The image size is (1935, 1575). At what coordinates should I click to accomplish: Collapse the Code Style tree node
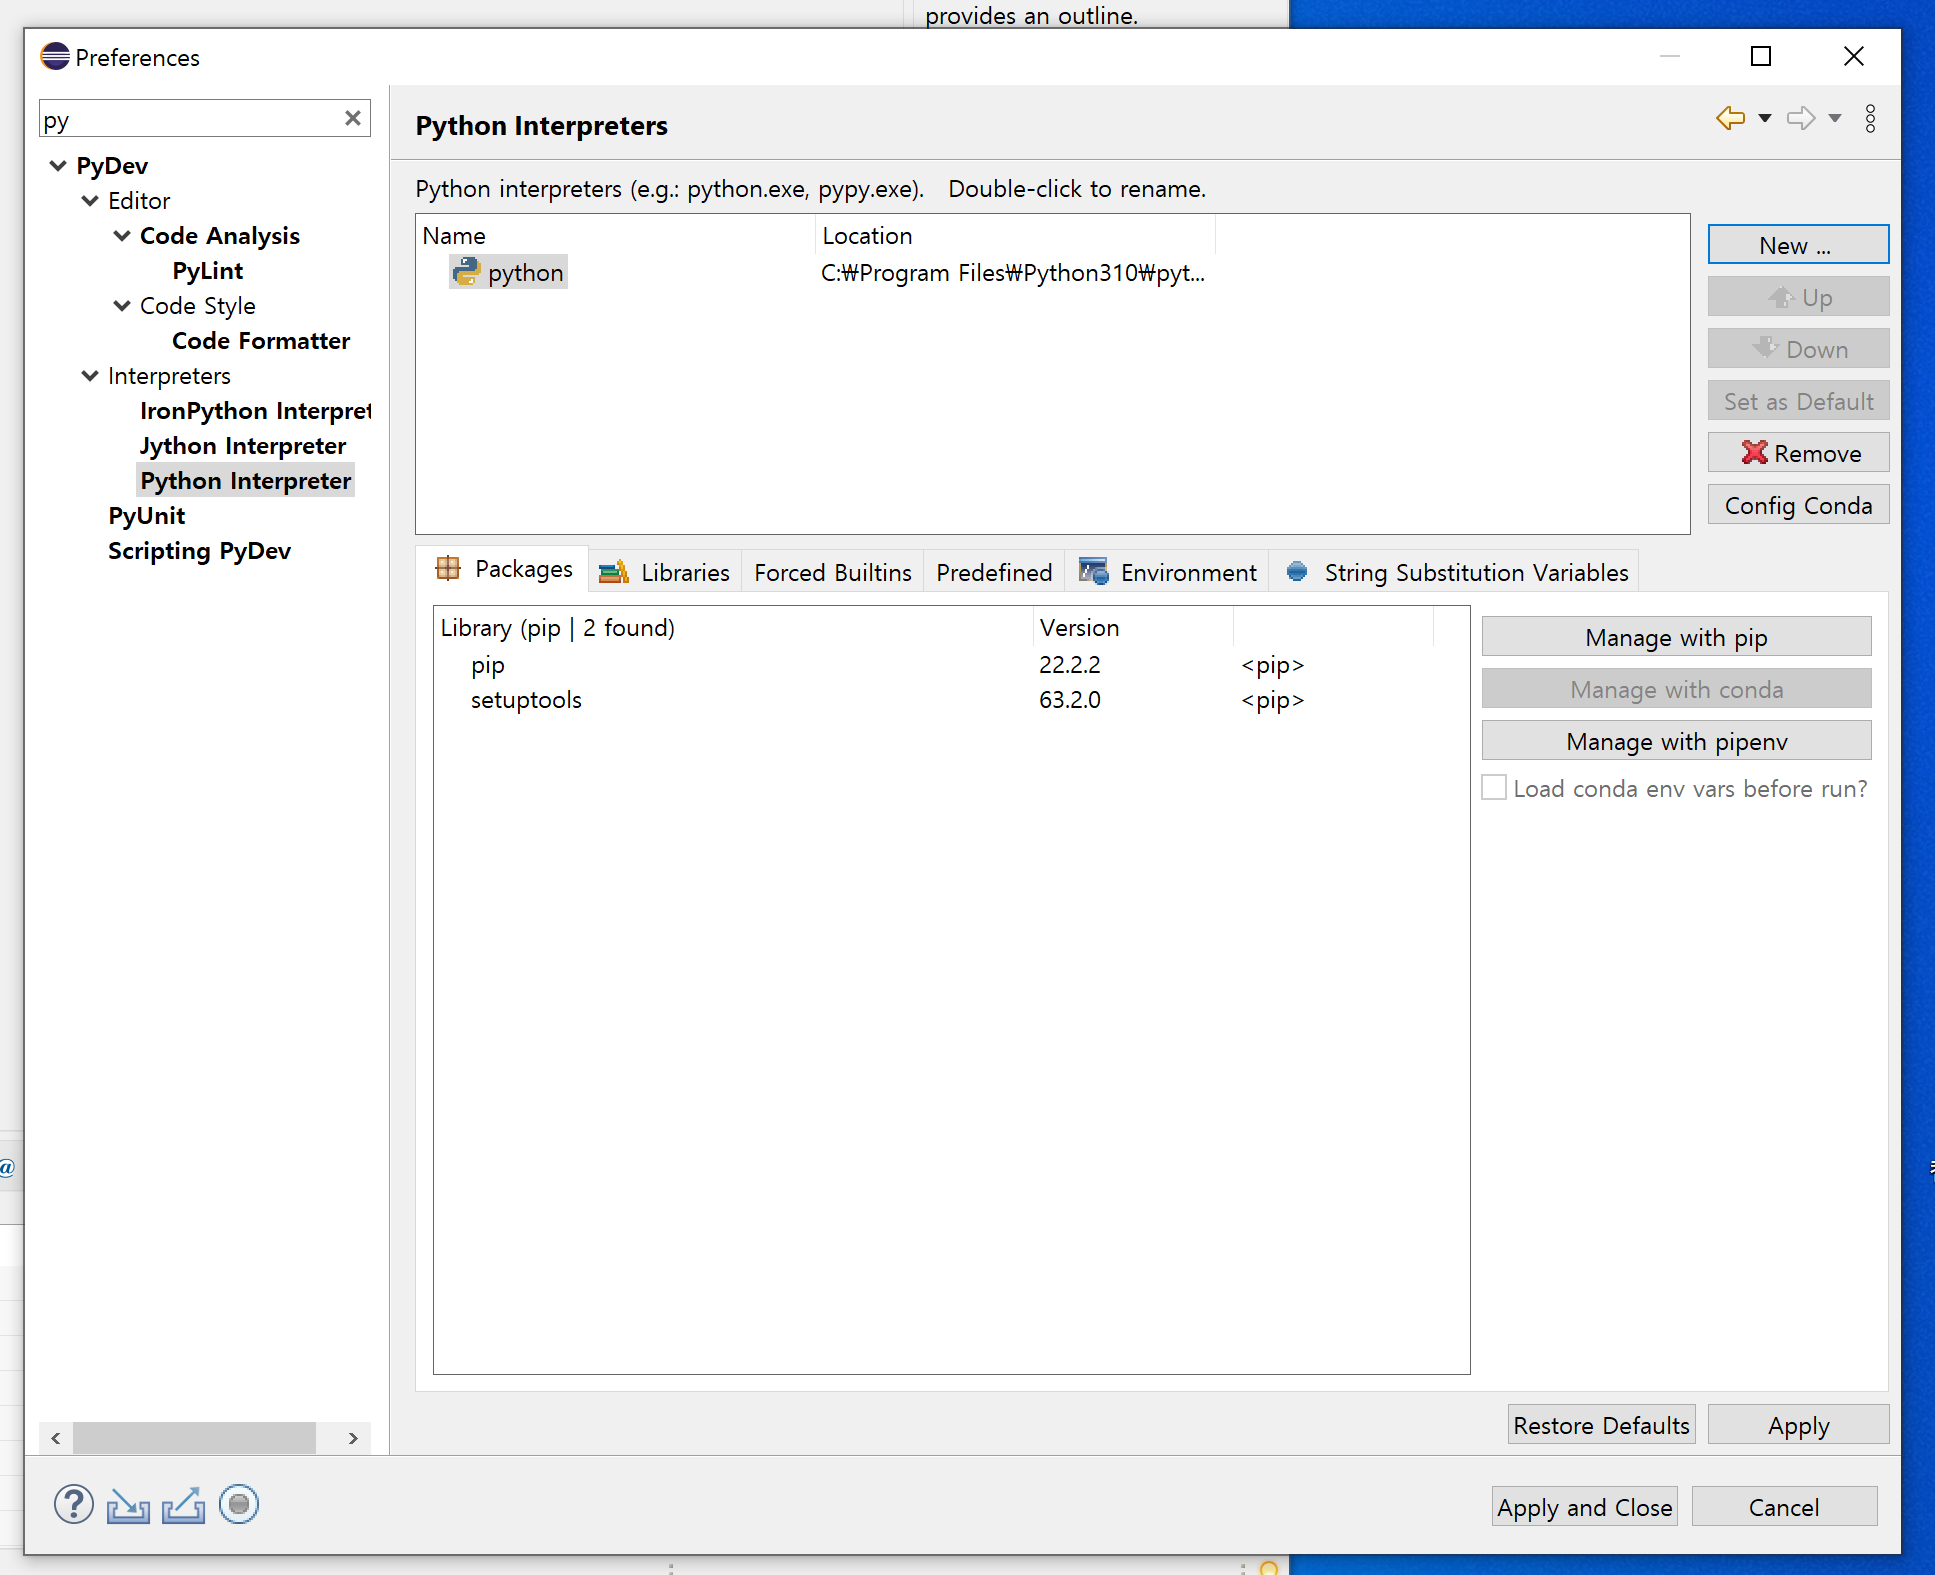tap(122, 306)
